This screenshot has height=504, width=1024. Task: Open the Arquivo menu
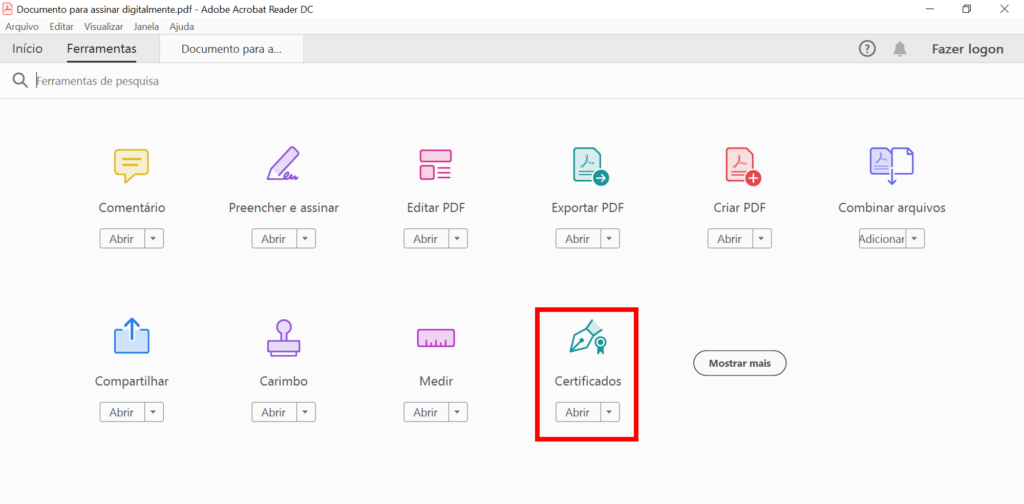(x=22, y=27)
